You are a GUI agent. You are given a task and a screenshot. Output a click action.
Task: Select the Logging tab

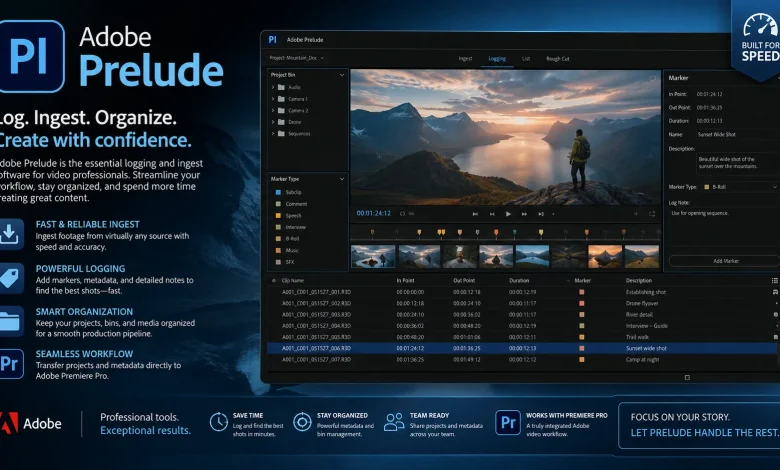coord(497,59)
